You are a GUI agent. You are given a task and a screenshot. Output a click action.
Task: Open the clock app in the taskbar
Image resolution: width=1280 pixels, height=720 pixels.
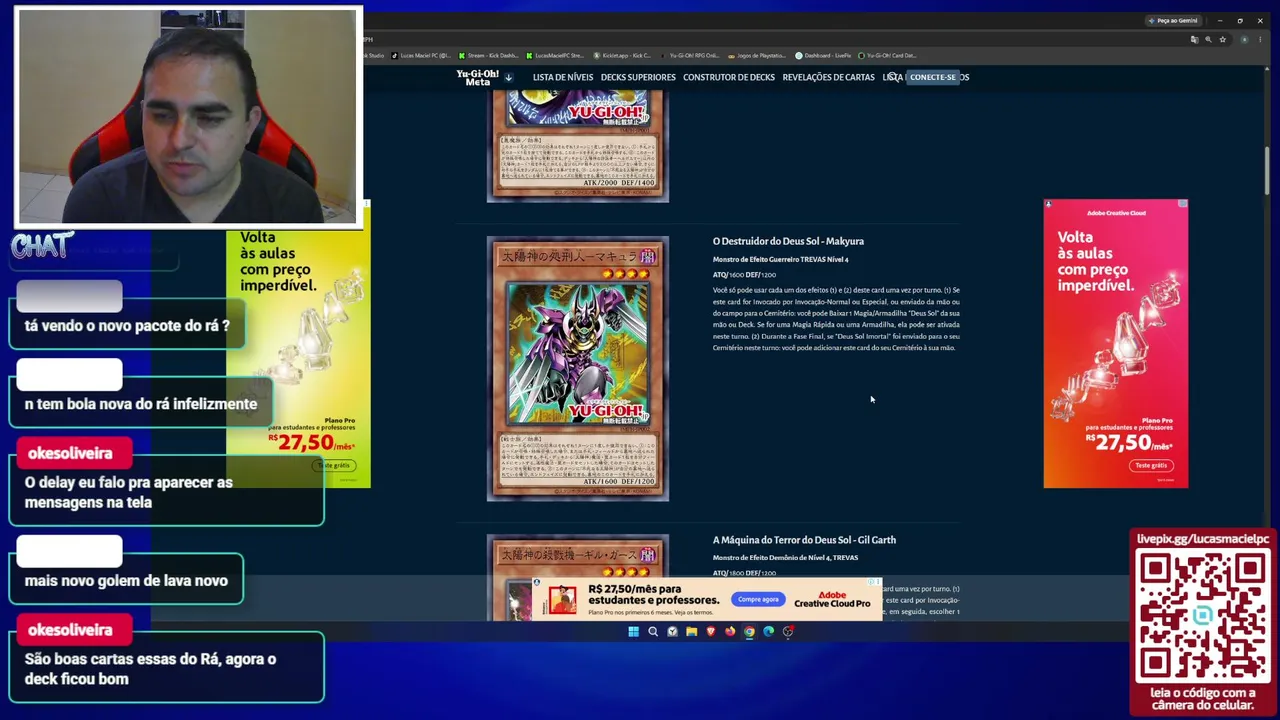pos(672,631)
